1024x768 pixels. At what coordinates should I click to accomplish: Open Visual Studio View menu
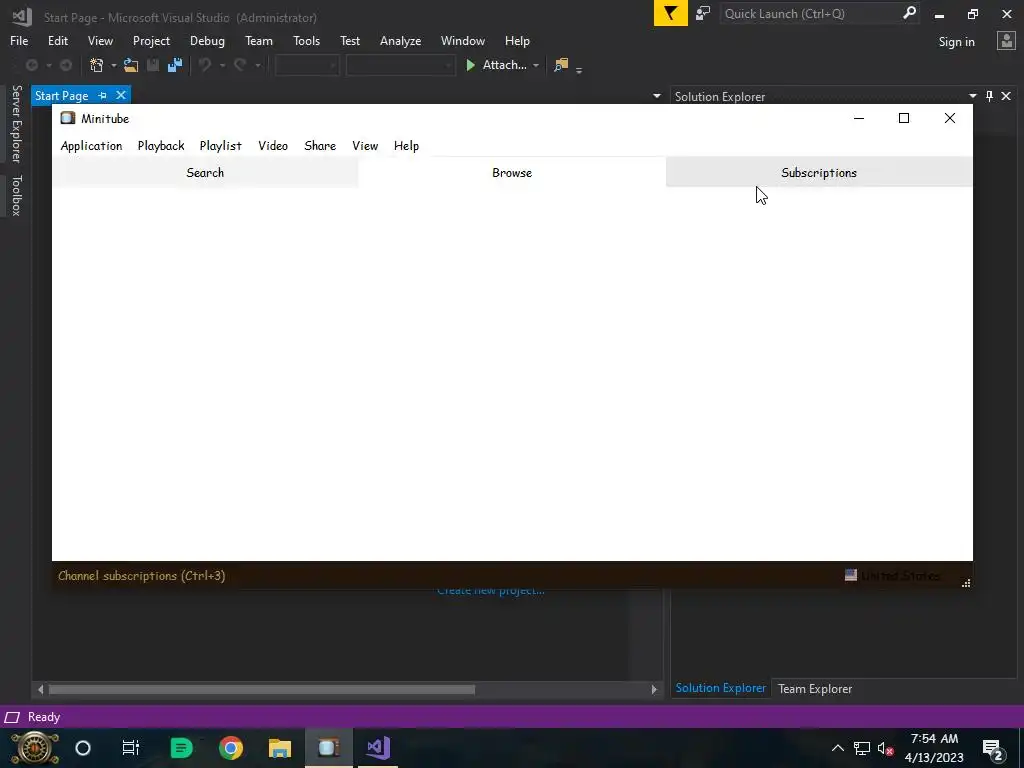pos(101,40)
